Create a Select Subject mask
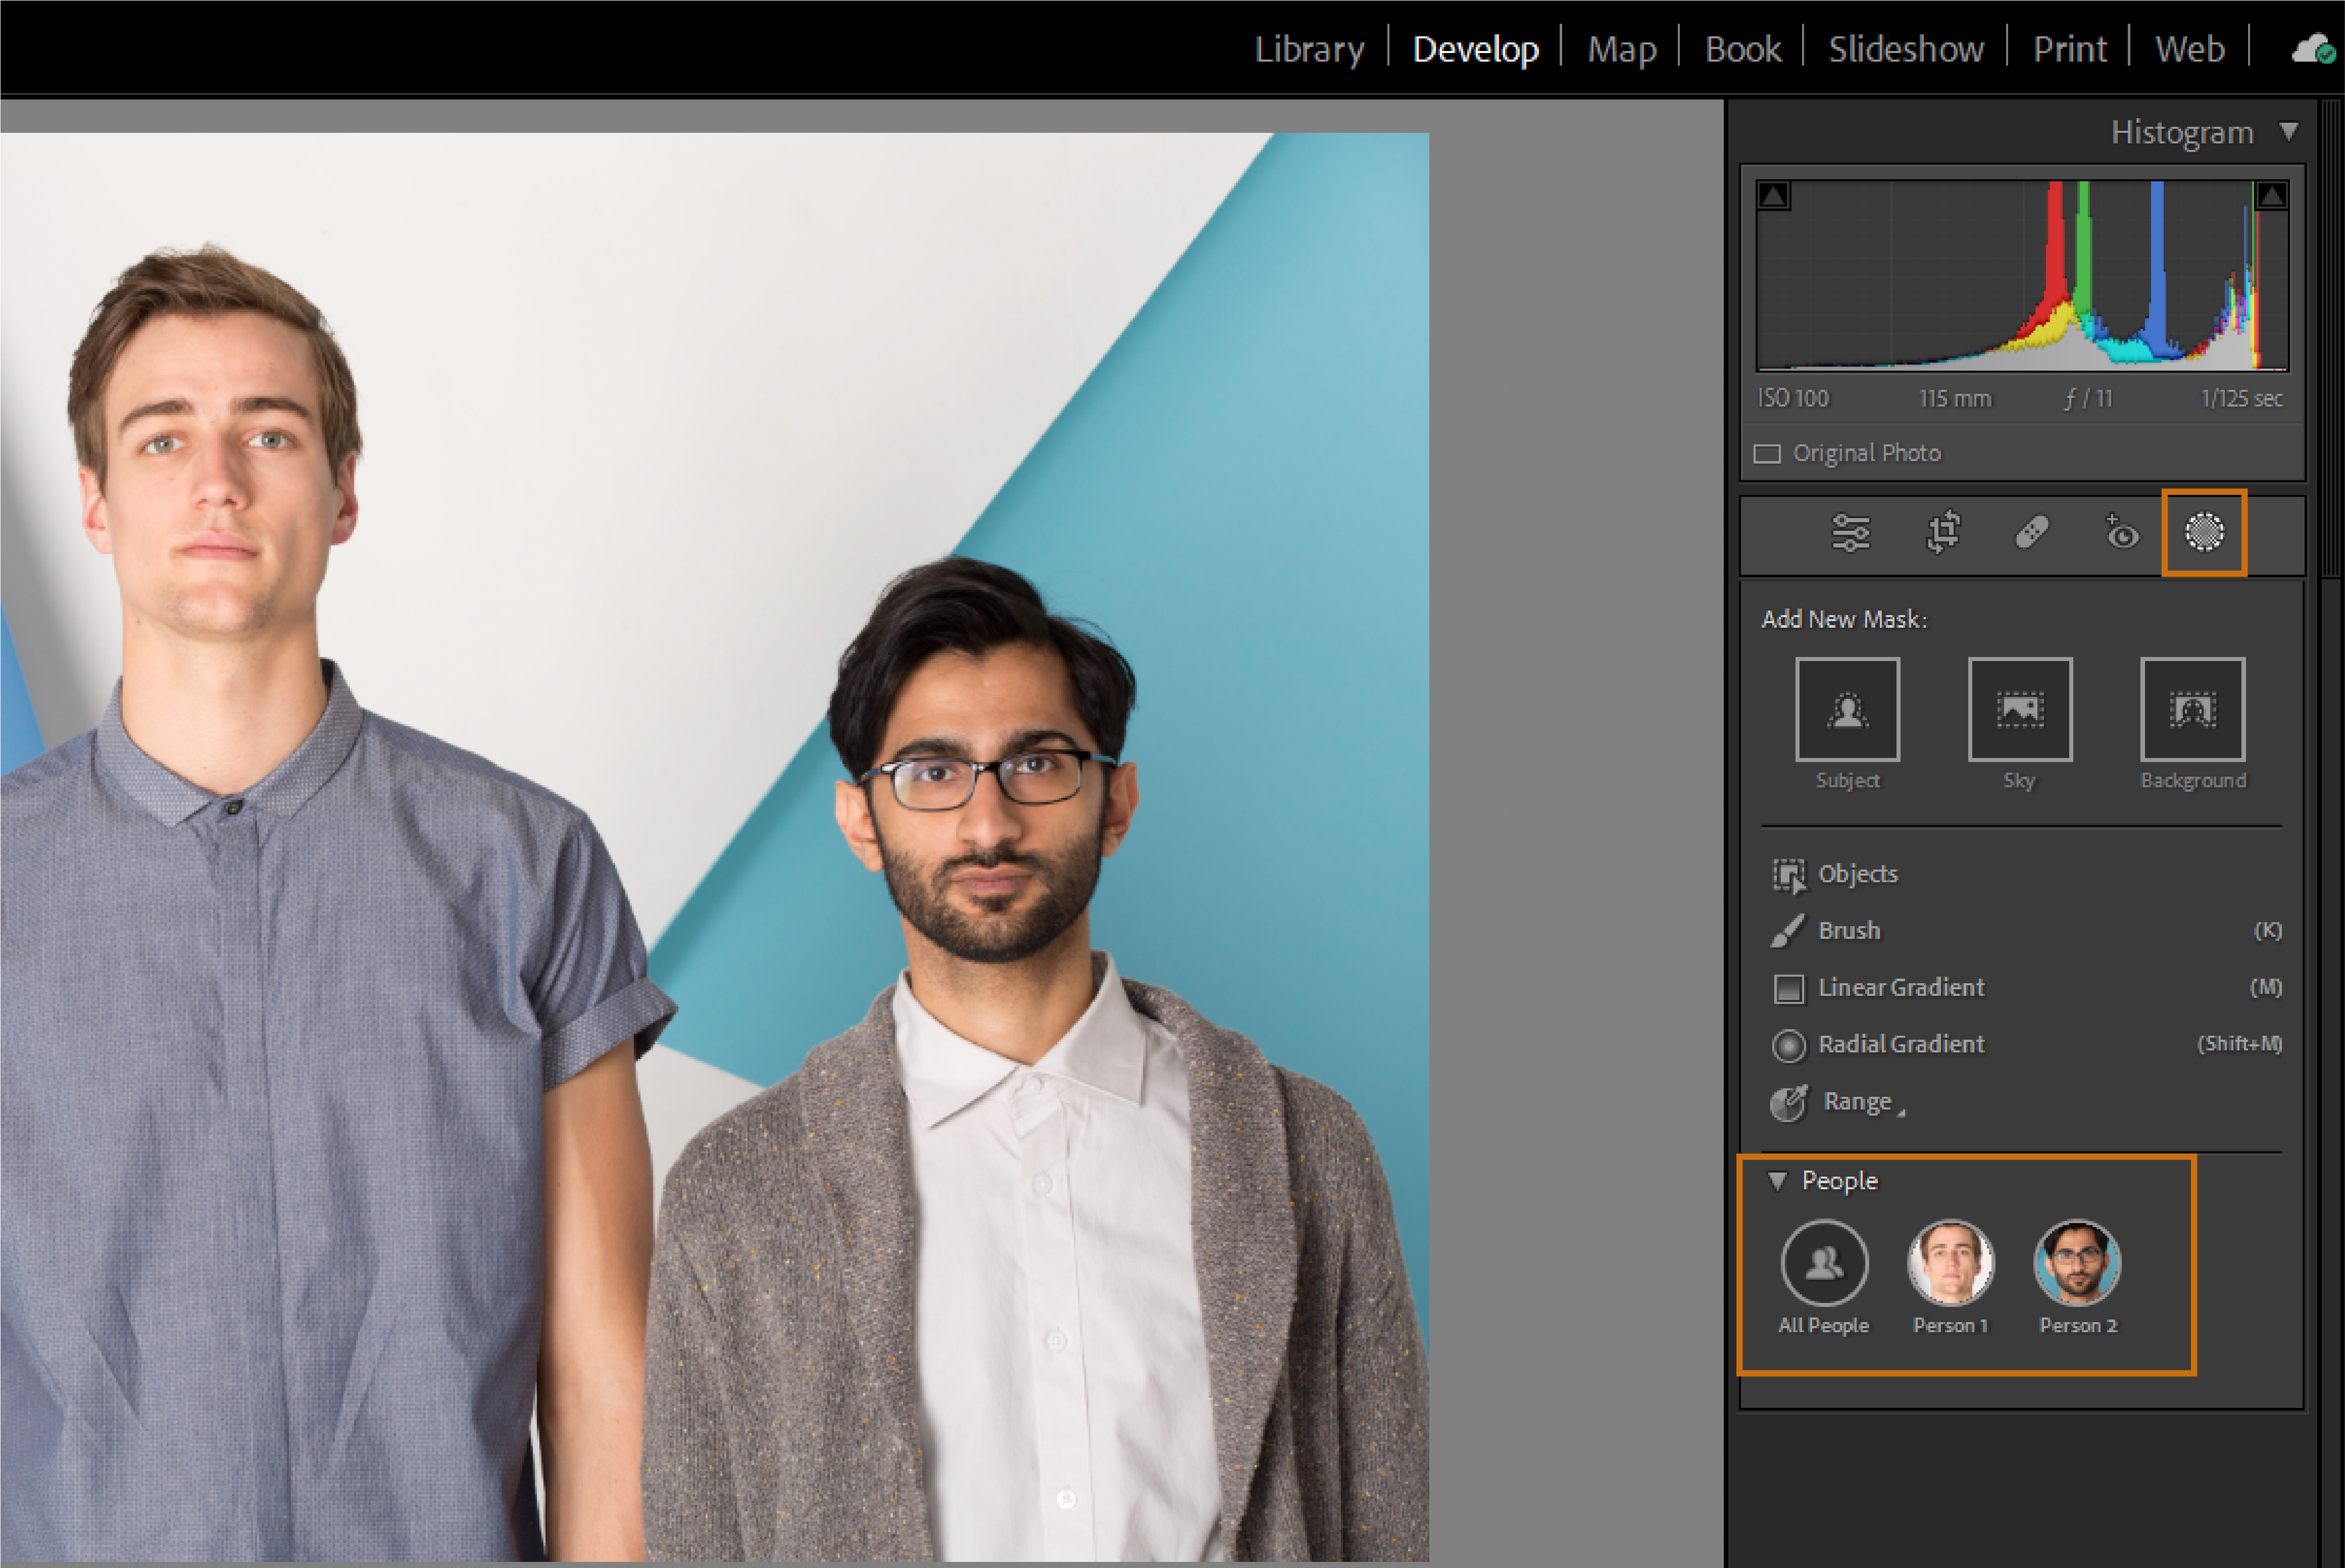 tap(1847, 710)
